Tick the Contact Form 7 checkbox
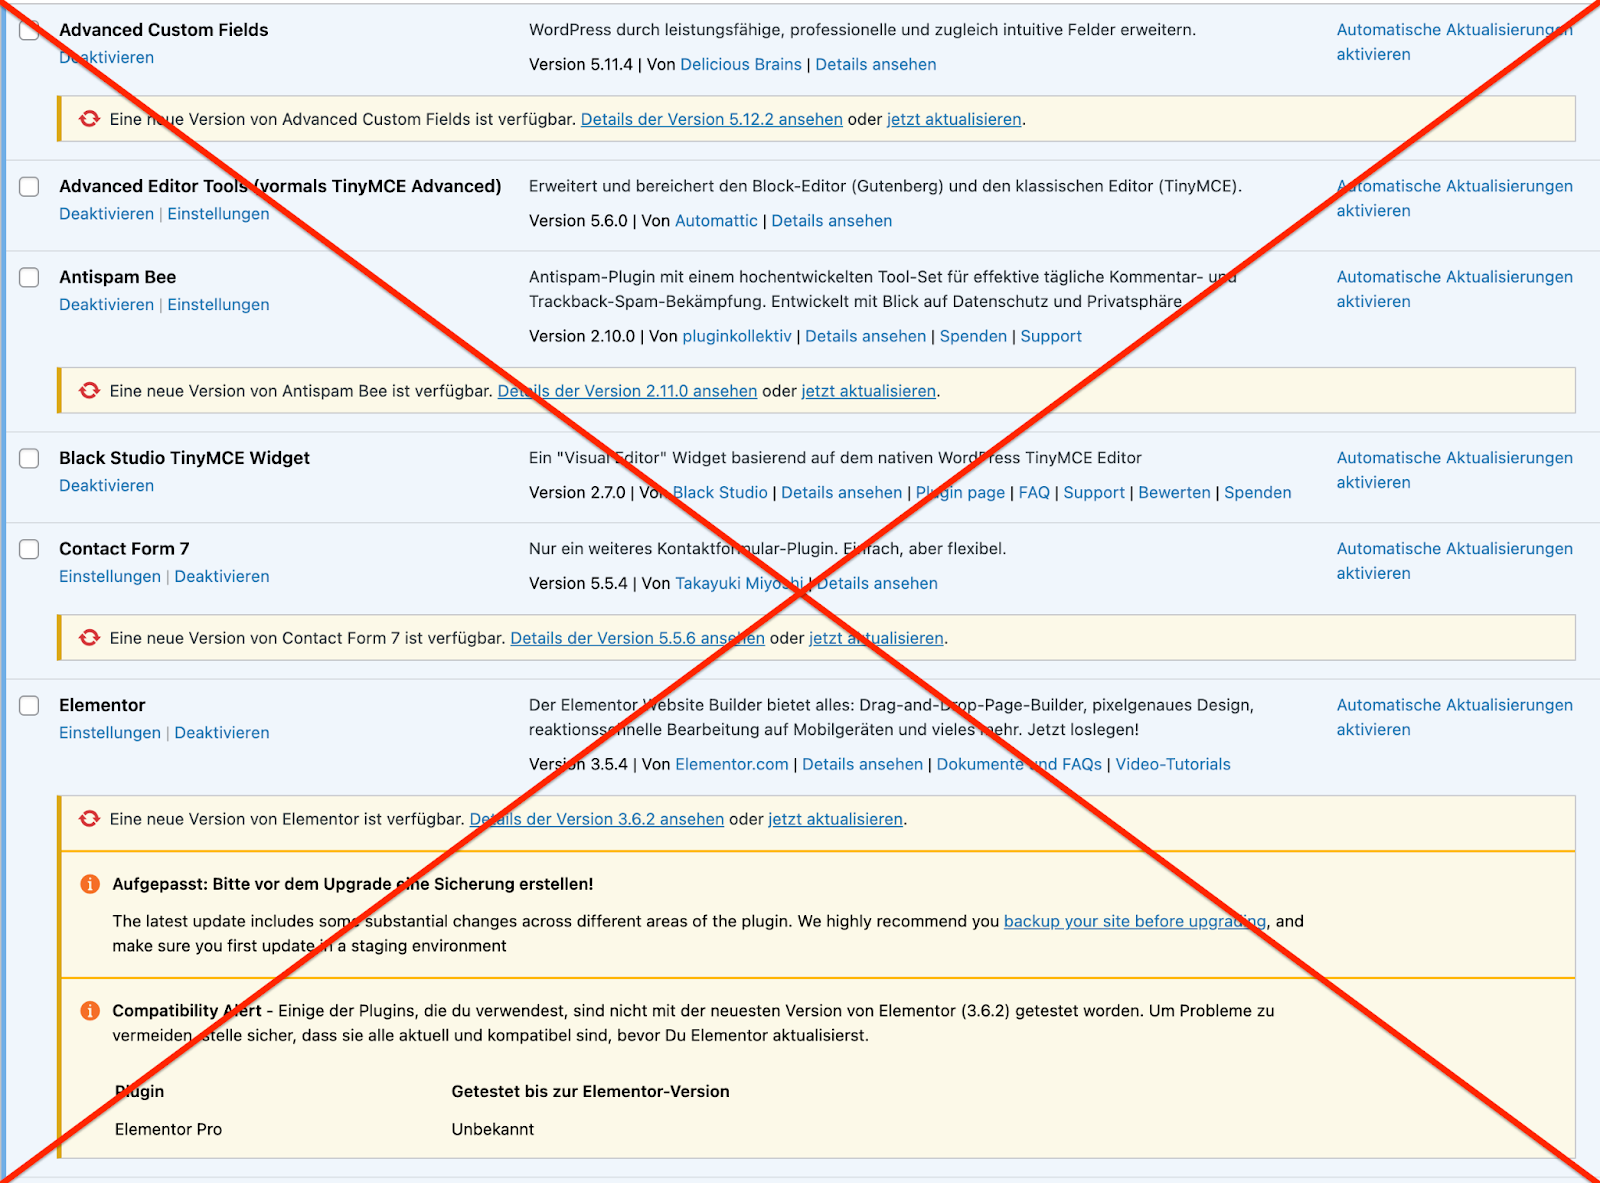The height and width of the screenshot is (1183, 1600). 29,550
